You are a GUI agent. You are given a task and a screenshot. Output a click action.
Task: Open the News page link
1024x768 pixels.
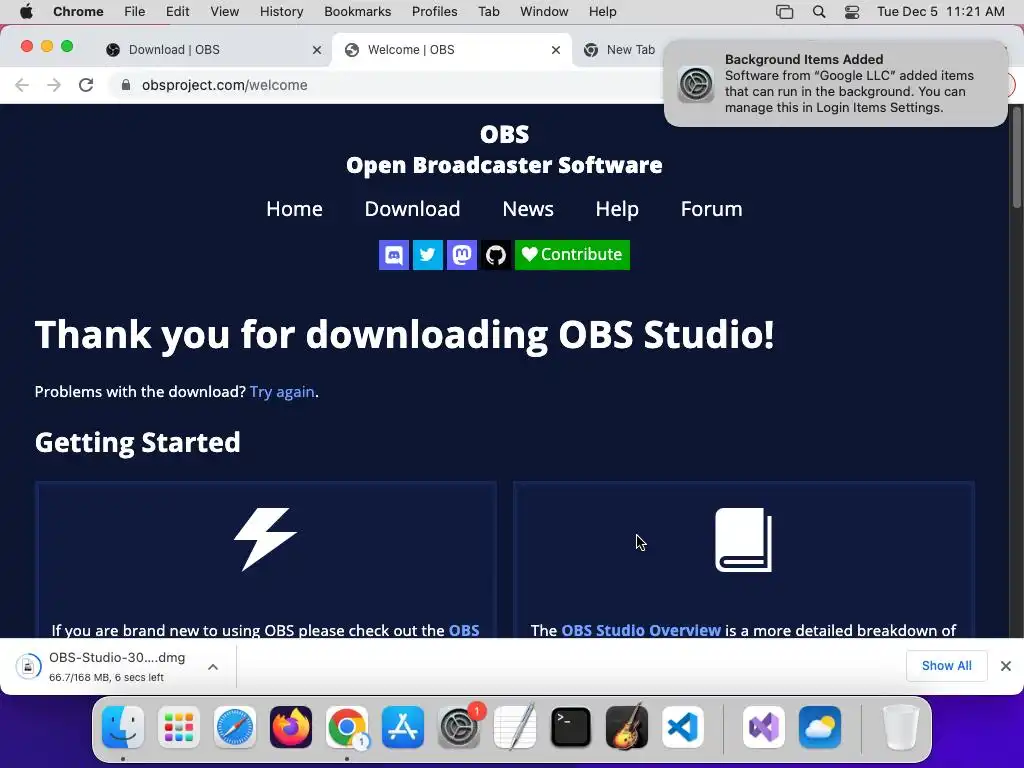pyautogui.click(x=528, y=209)
